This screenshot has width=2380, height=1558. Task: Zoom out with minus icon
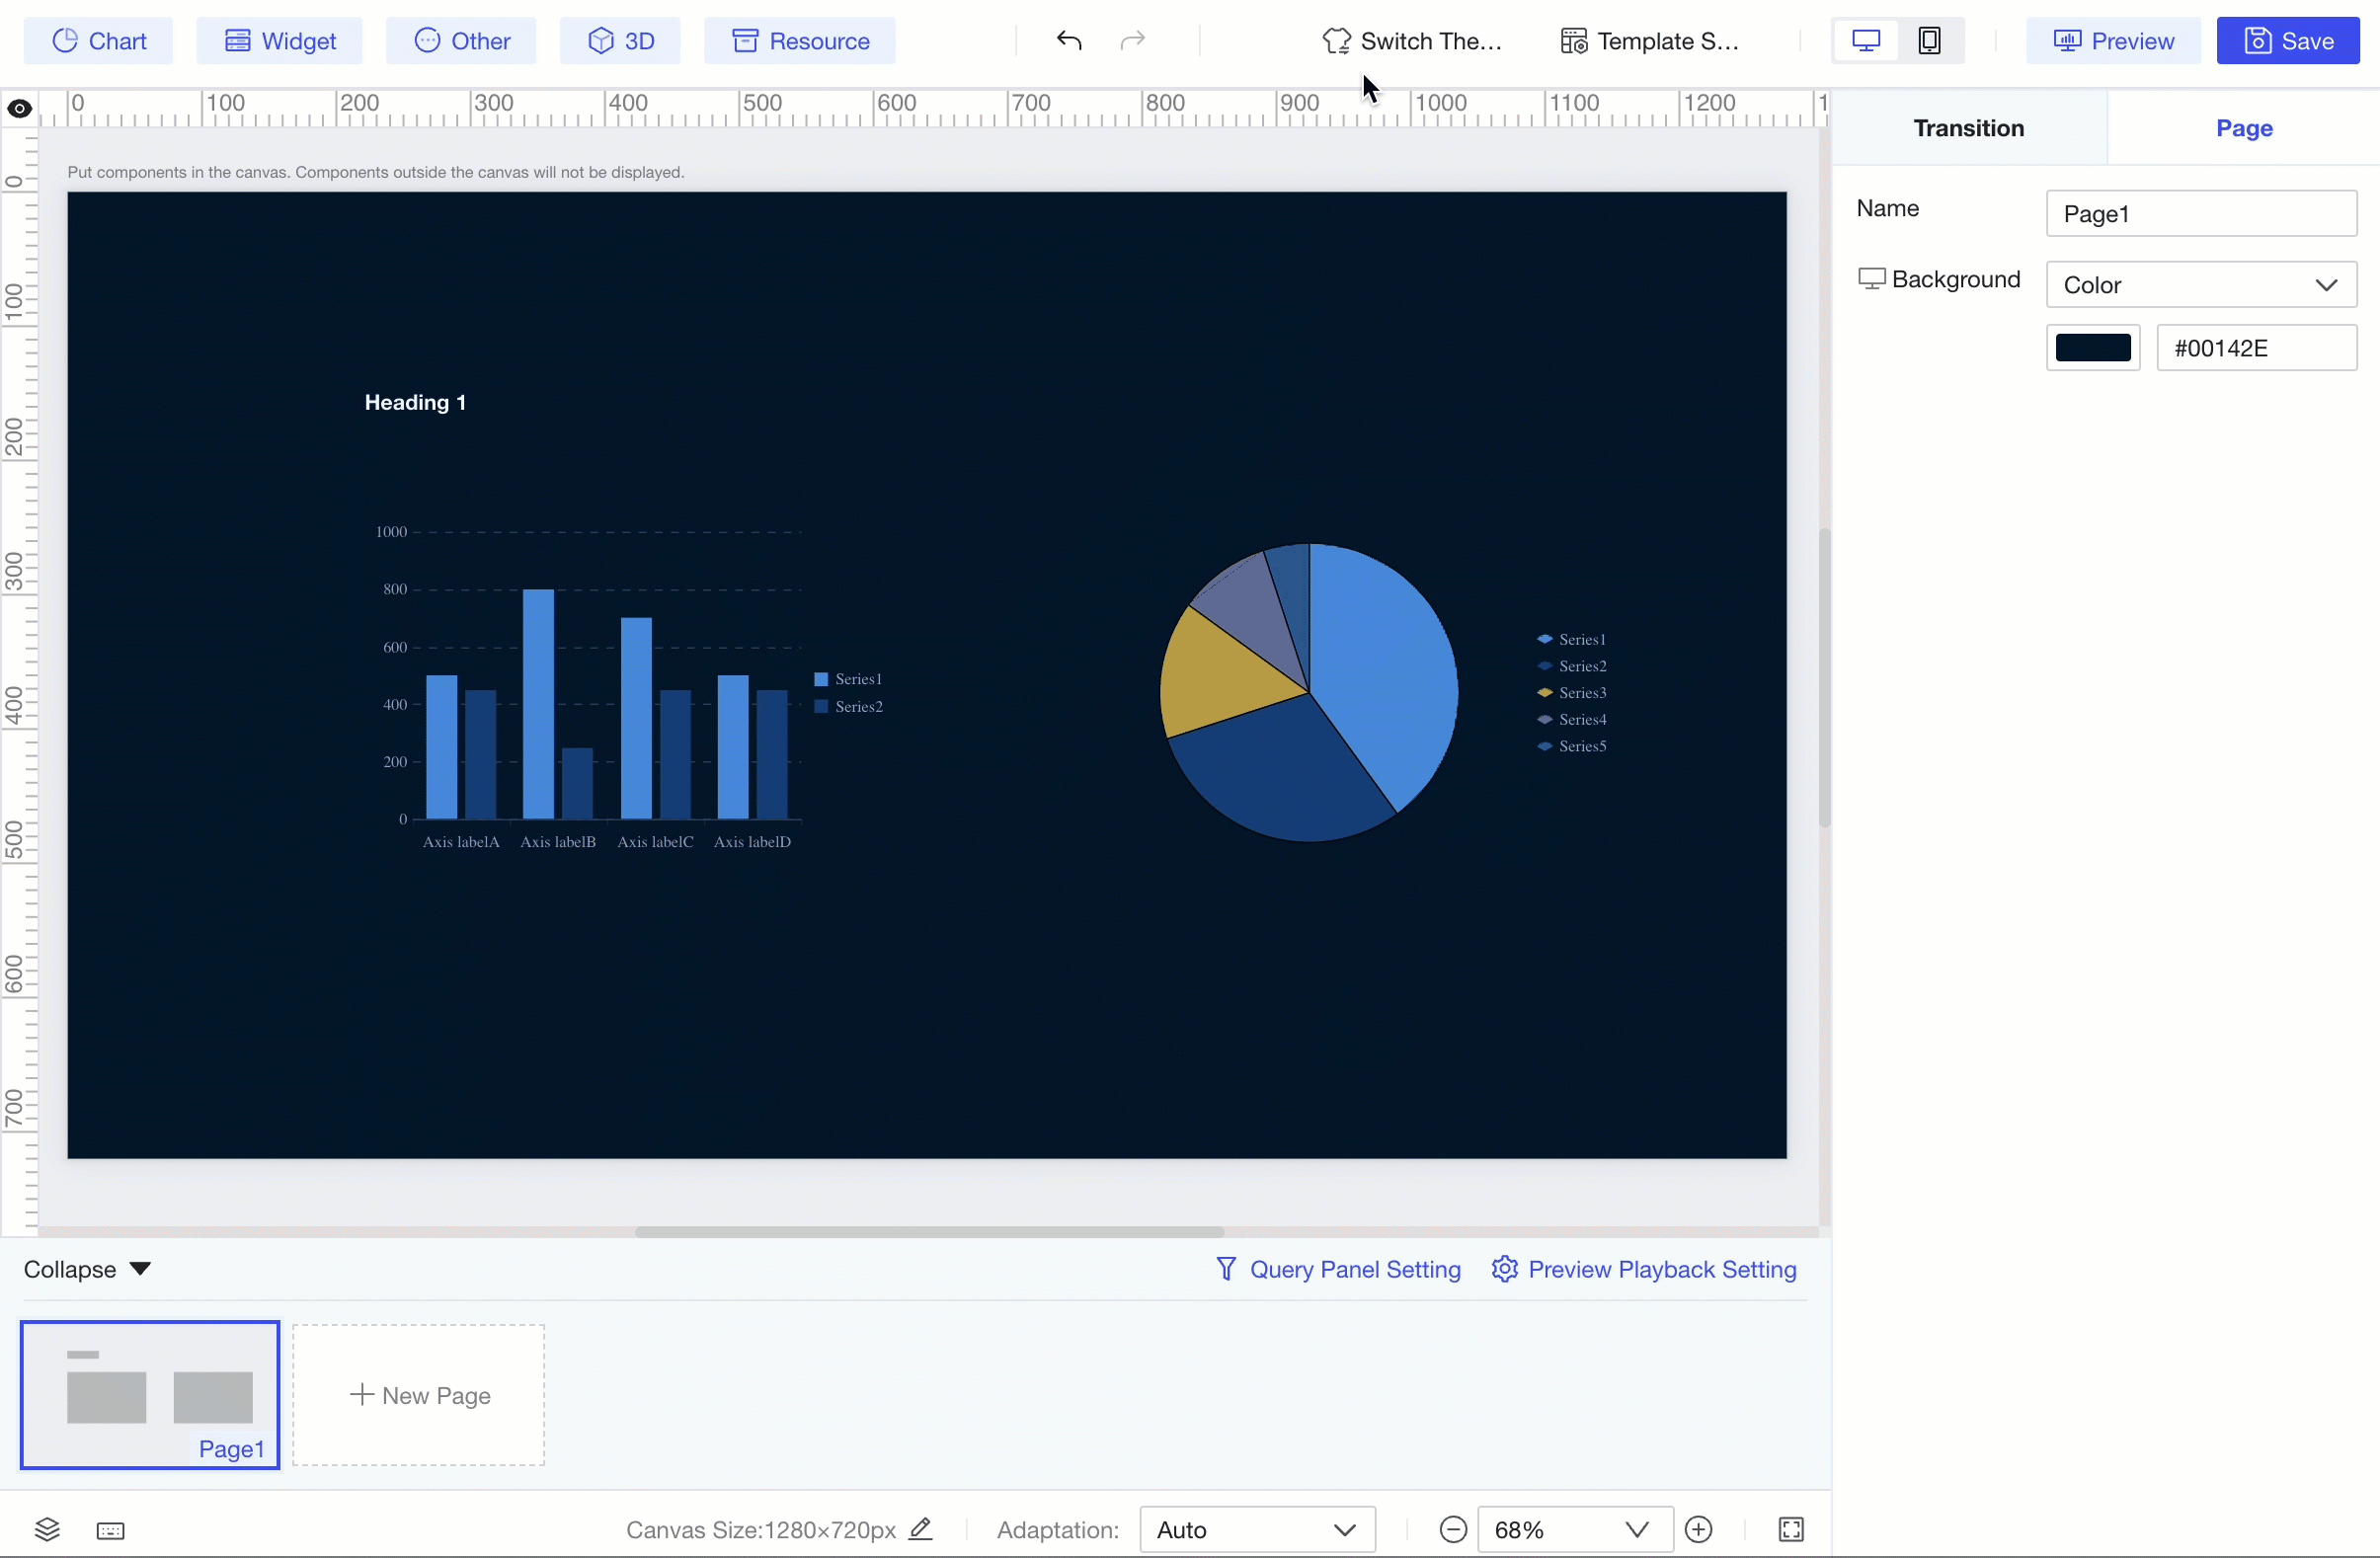[1453, 1530]
